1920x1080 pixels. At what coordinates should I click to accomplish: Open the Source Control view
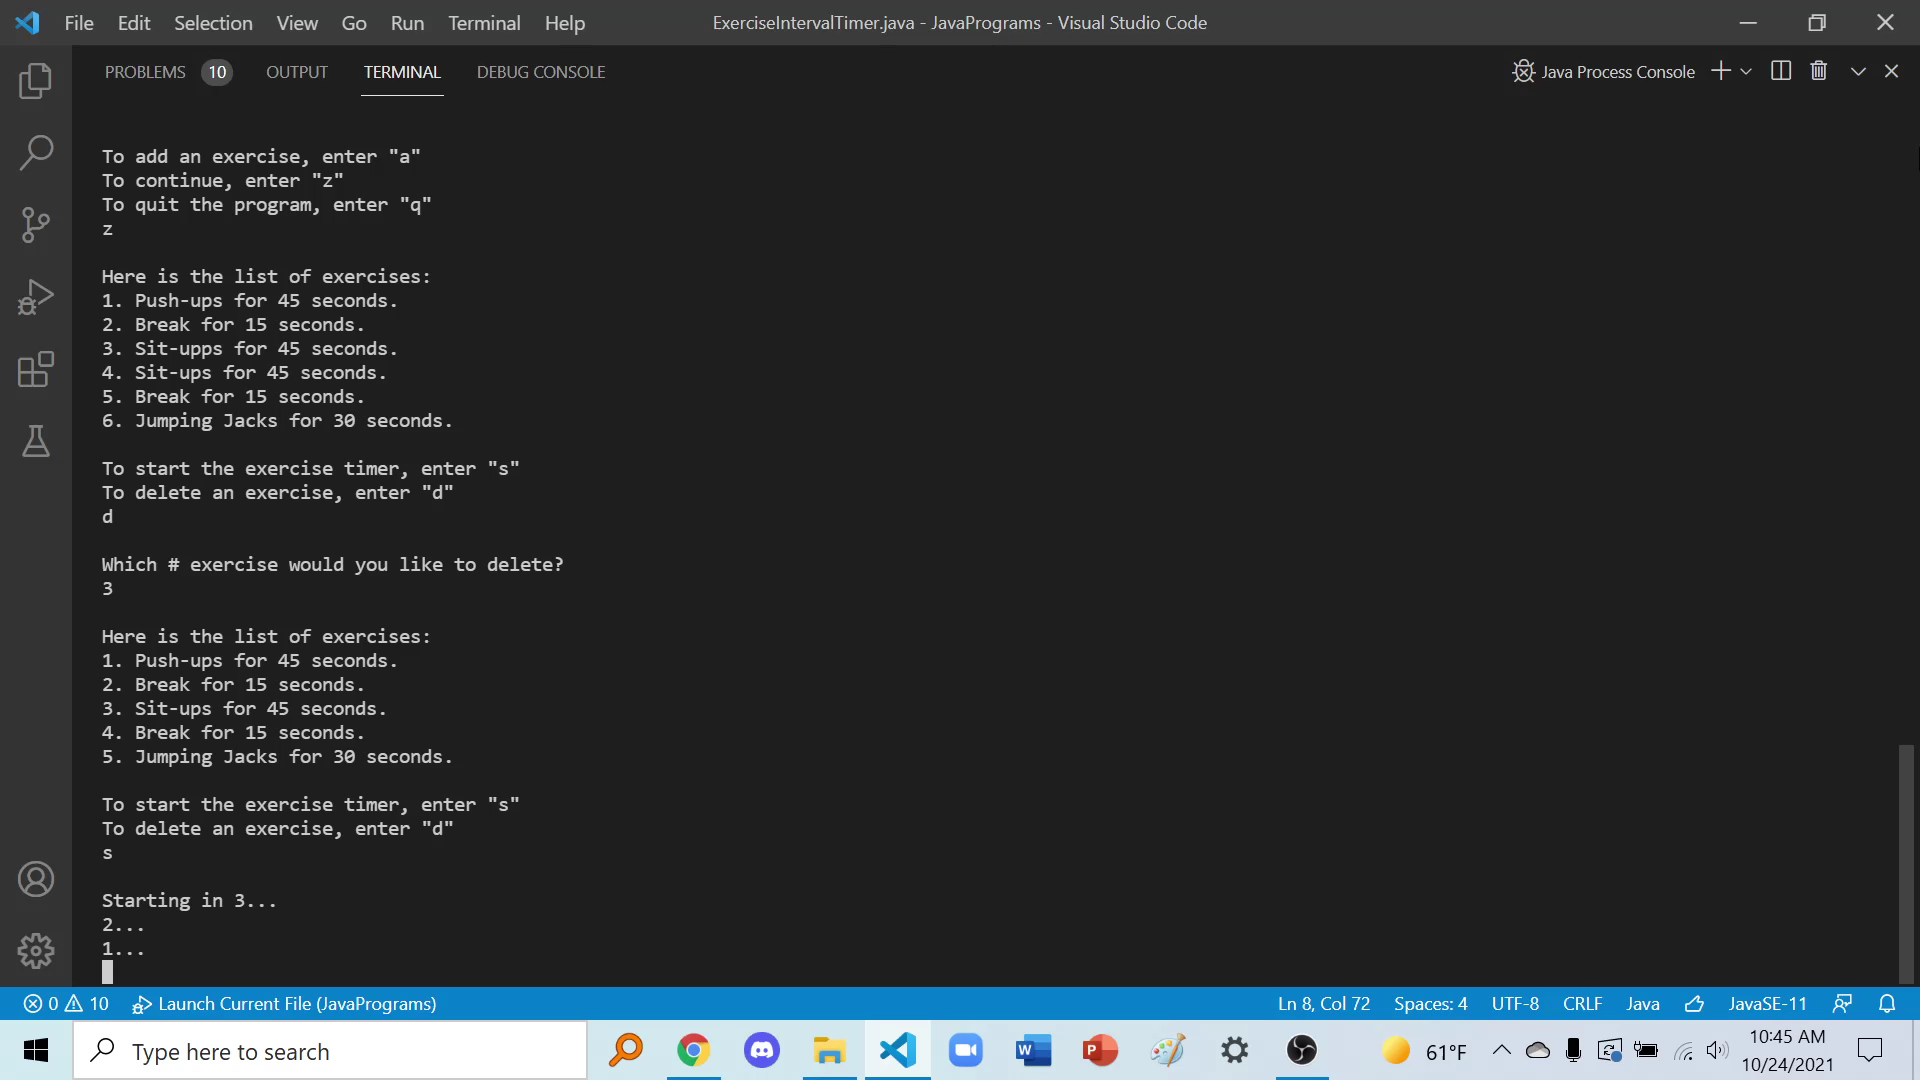[x=36, y=225]
